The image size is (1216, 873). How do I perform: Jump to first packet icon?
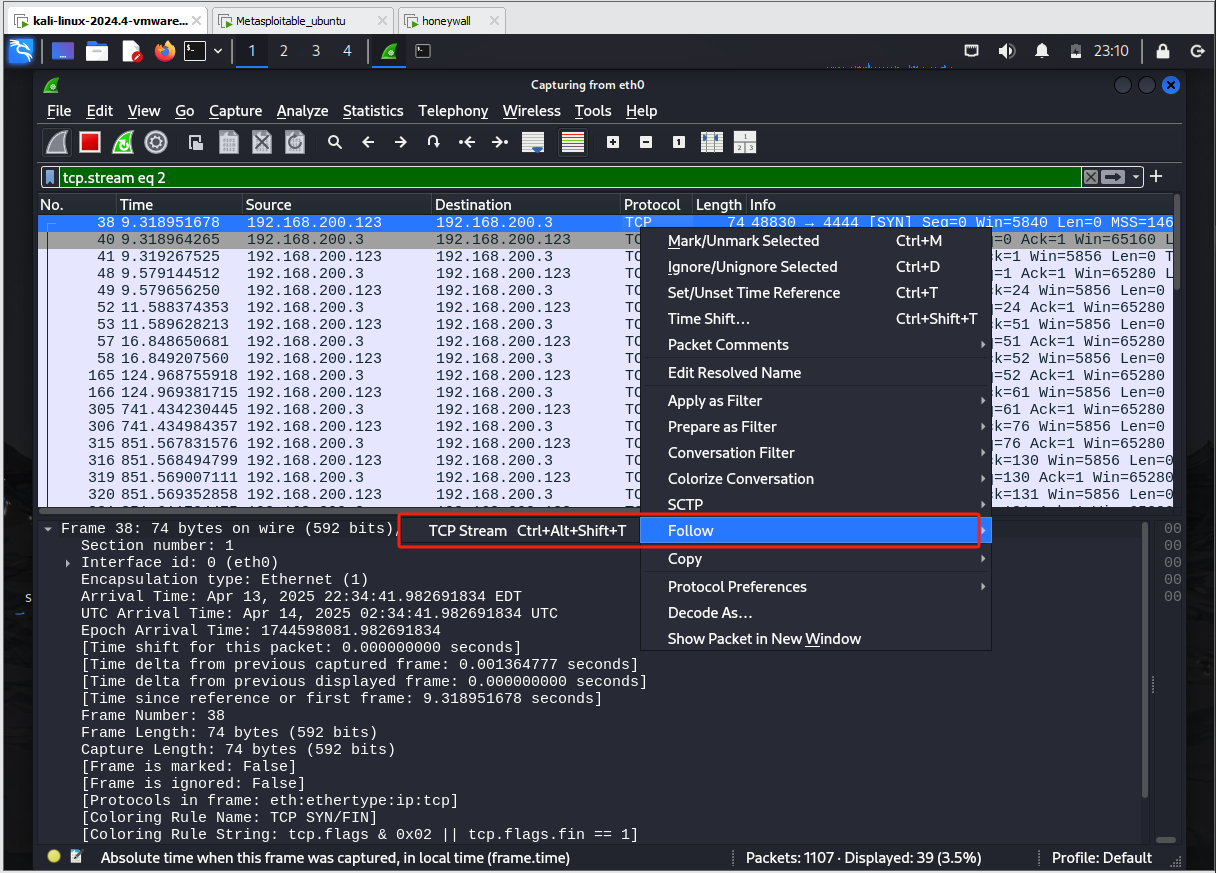466,142
